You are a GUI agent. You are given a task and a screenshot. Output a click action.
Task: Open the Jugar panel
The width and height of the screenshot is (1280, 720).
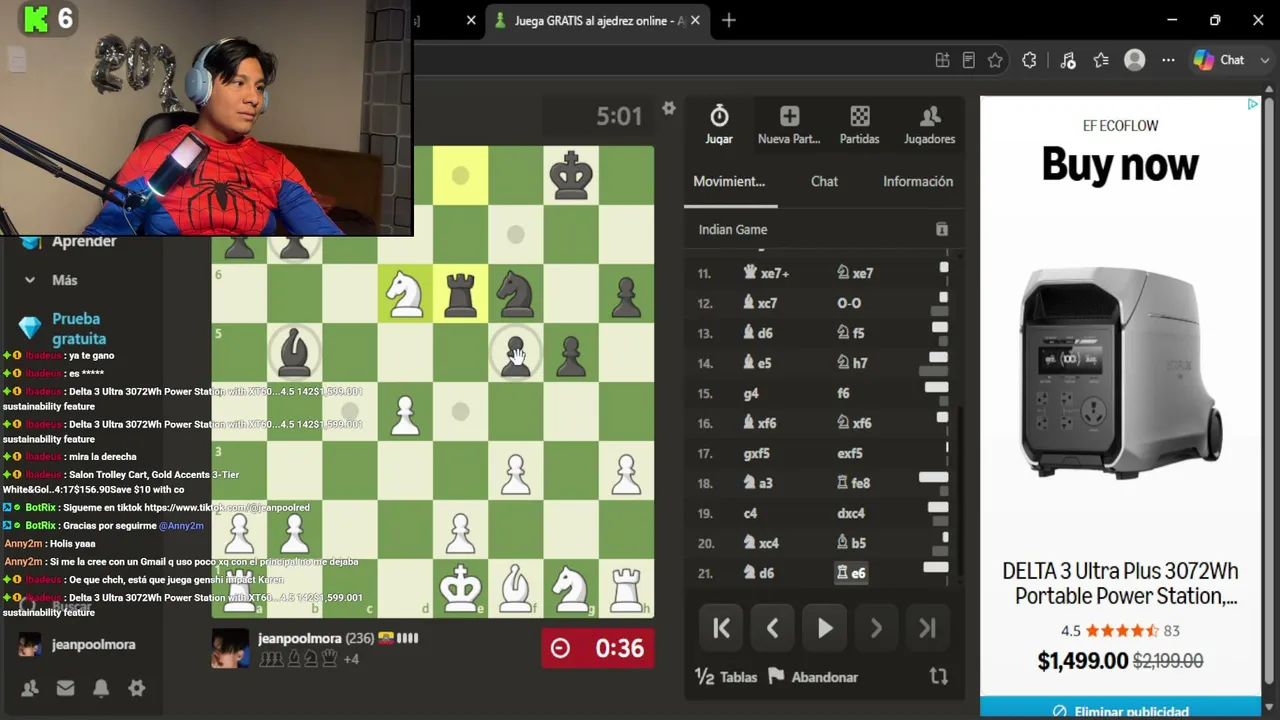pyautogui.click(x=719, y=125)
